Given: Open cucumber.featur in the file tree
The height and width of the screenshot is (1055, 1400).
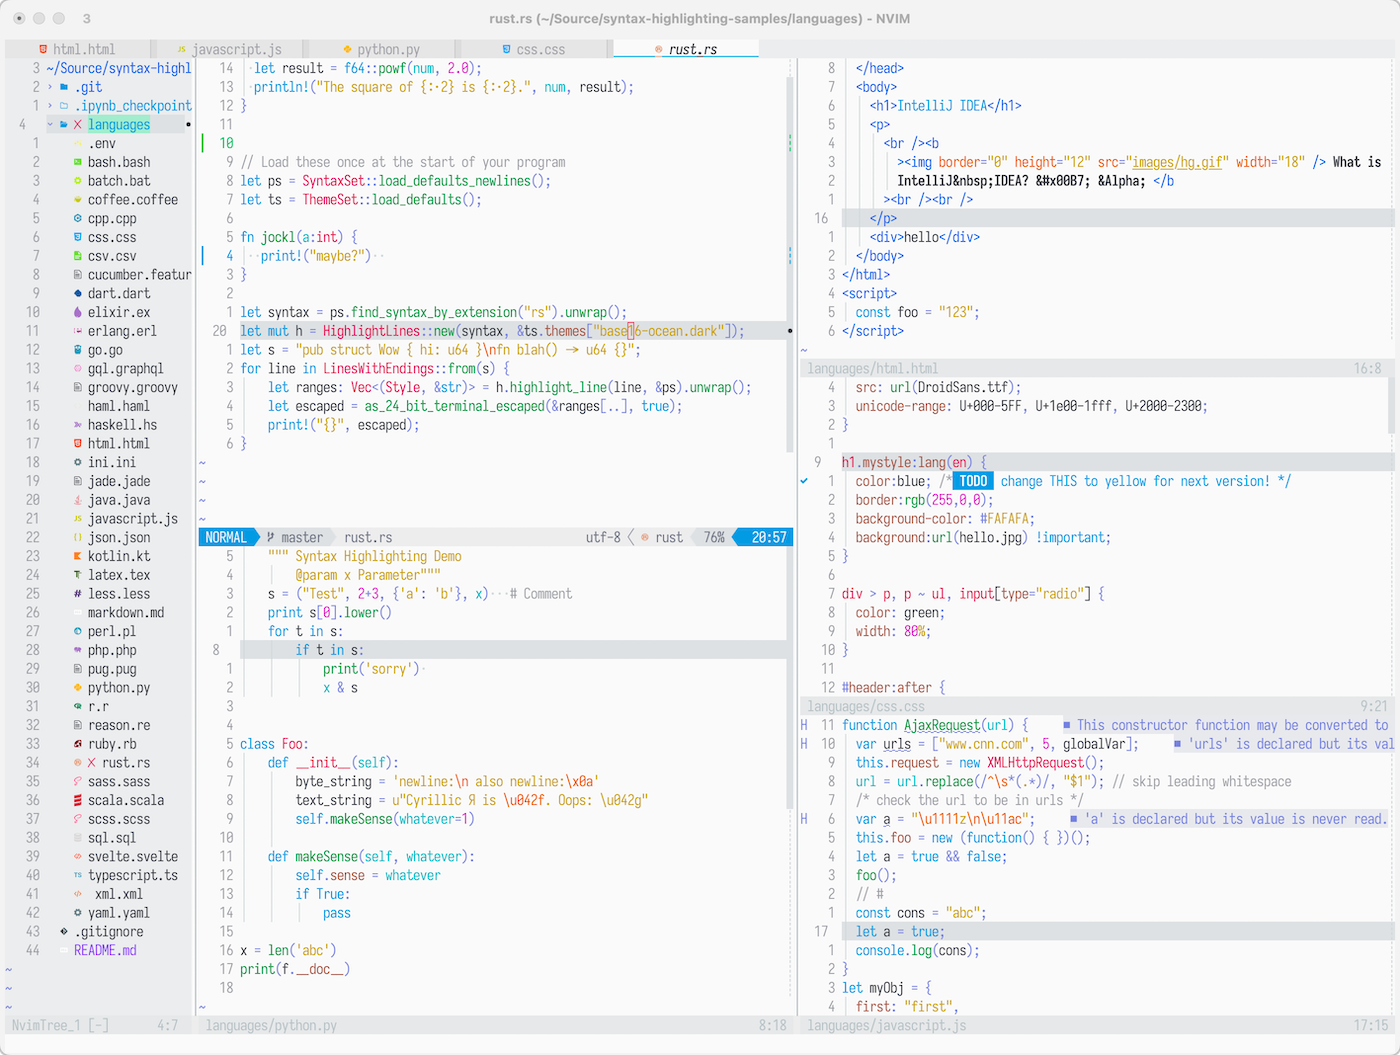Looking at the screenshot, I should [x=139, y=275].
